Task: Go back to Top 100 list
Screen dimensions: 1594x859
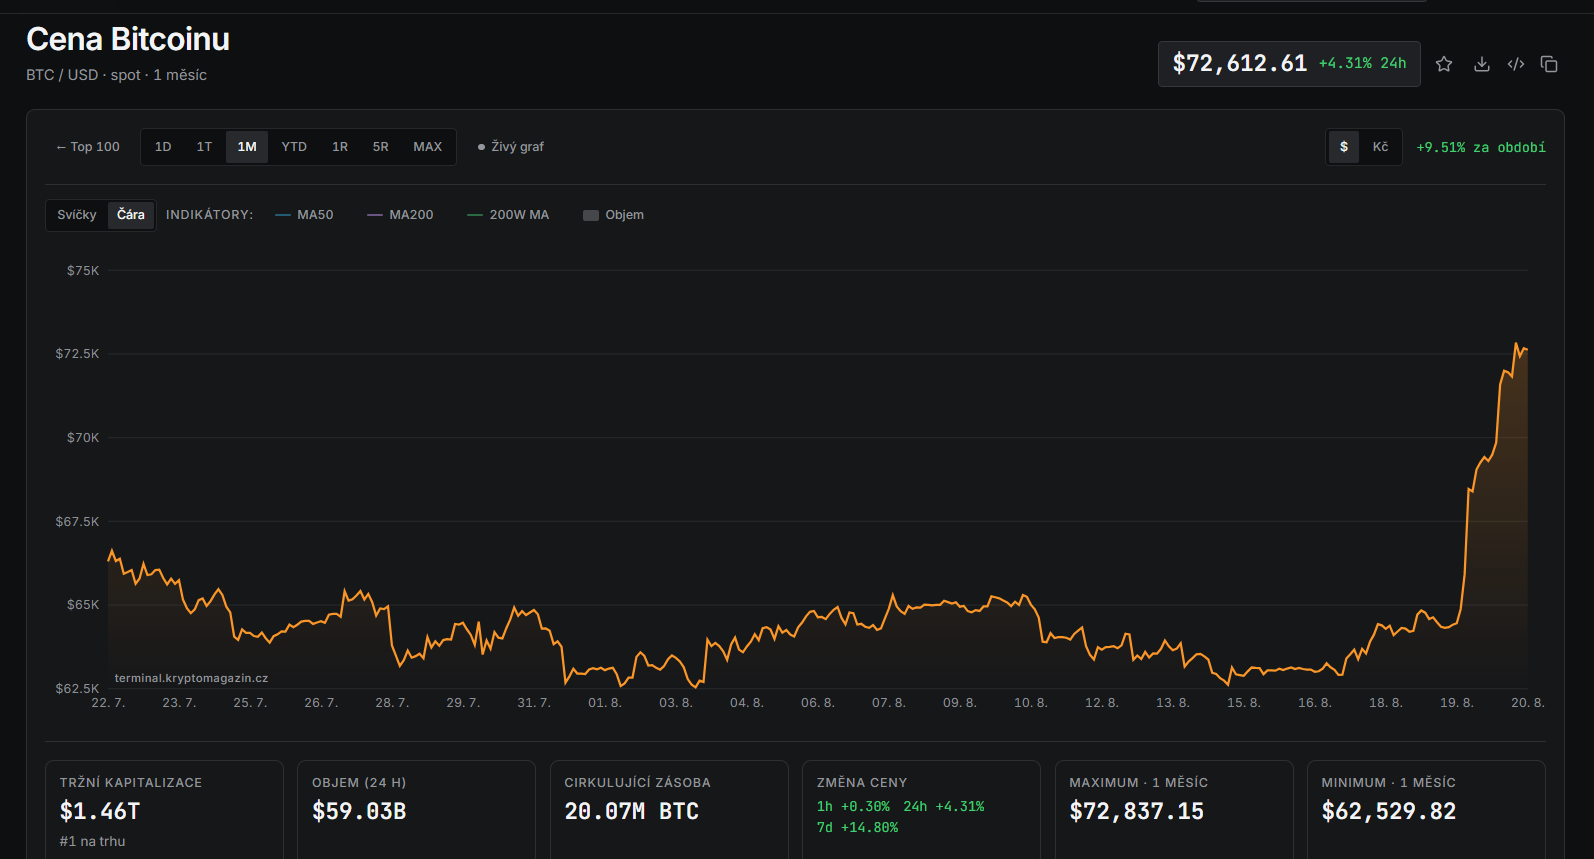Action: [x=88, y=147]
